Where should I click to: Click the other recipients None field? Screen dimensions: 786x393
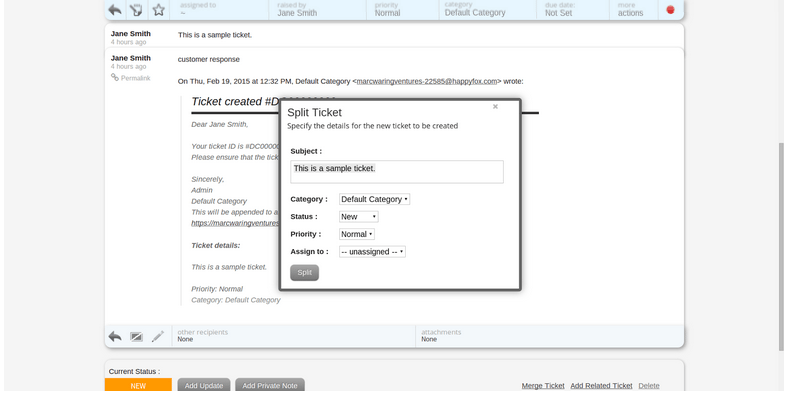294,336
